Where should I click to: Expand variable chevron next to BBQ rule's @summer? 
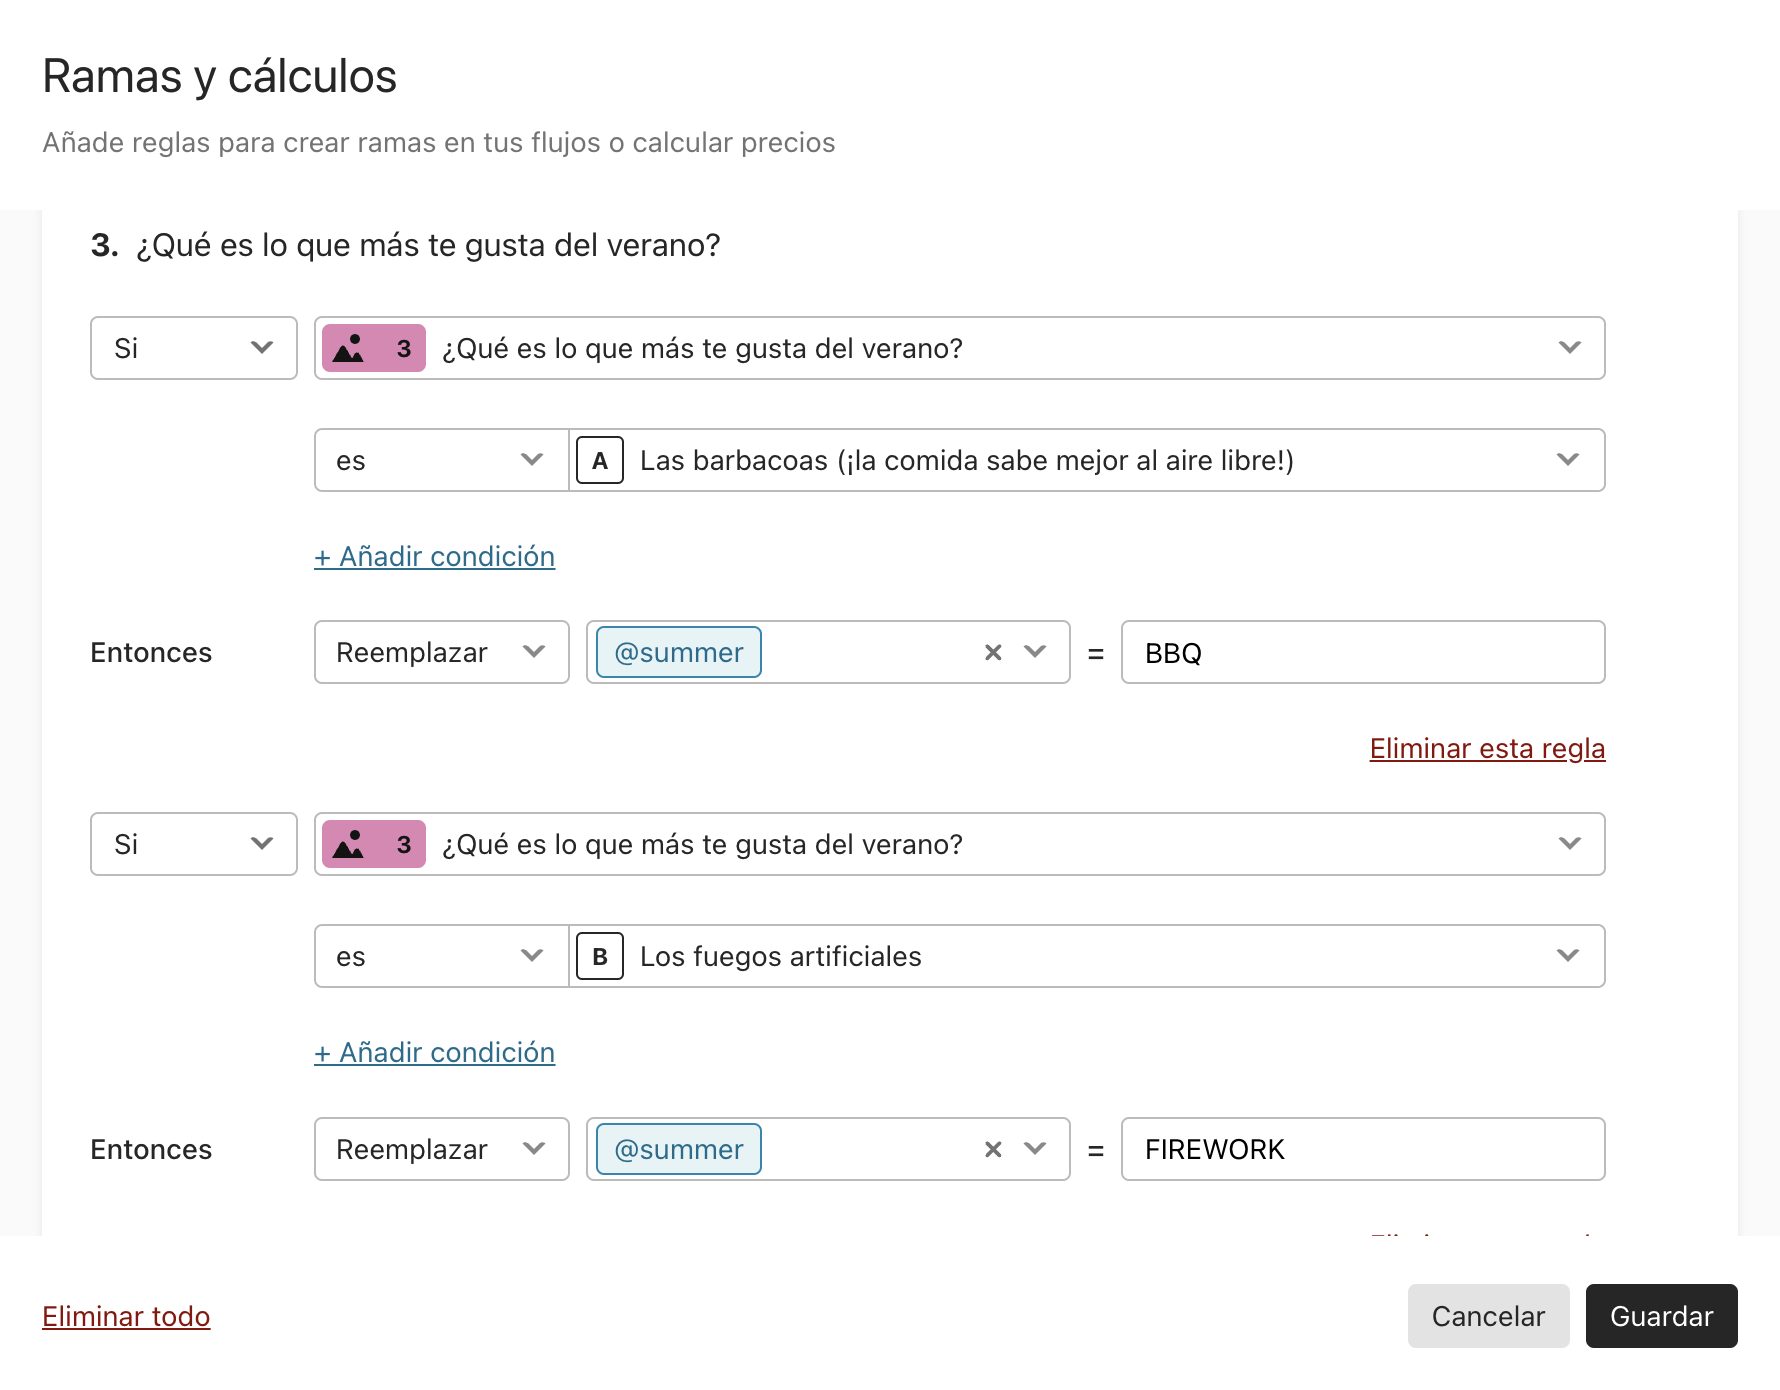(x=1035, y=652)
